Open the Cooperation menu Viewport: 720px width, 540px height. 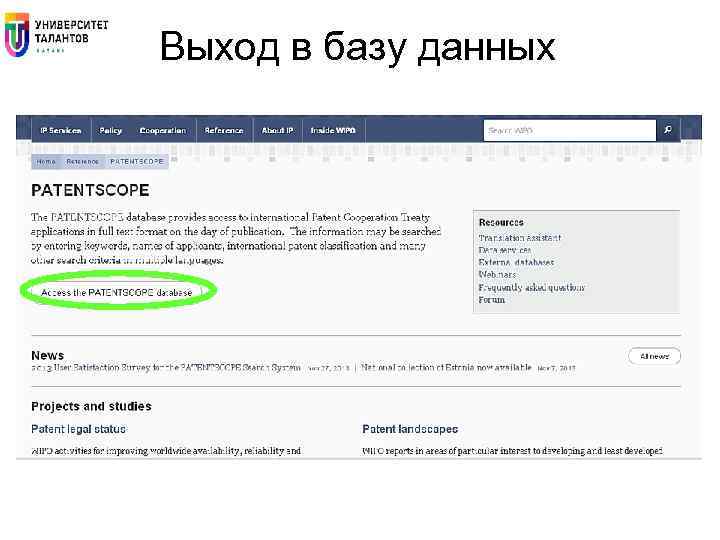163,131
